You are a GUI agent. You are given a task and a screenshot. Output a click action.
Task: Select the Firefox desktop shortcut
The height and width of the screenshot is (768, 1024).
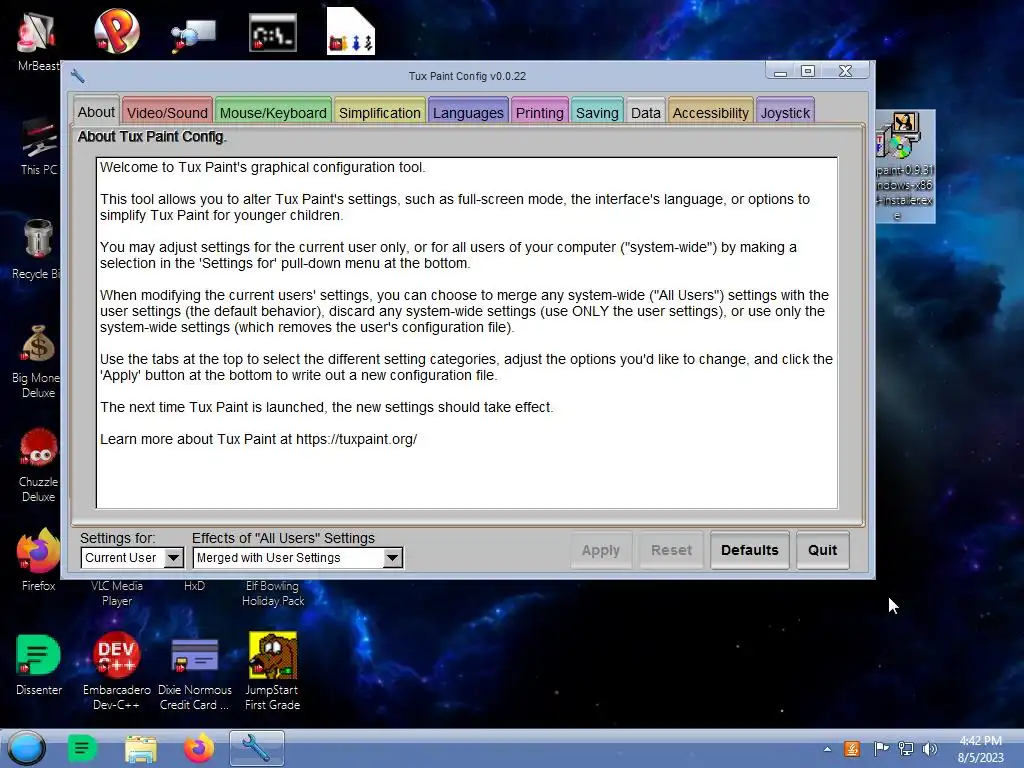coord(38,560)
